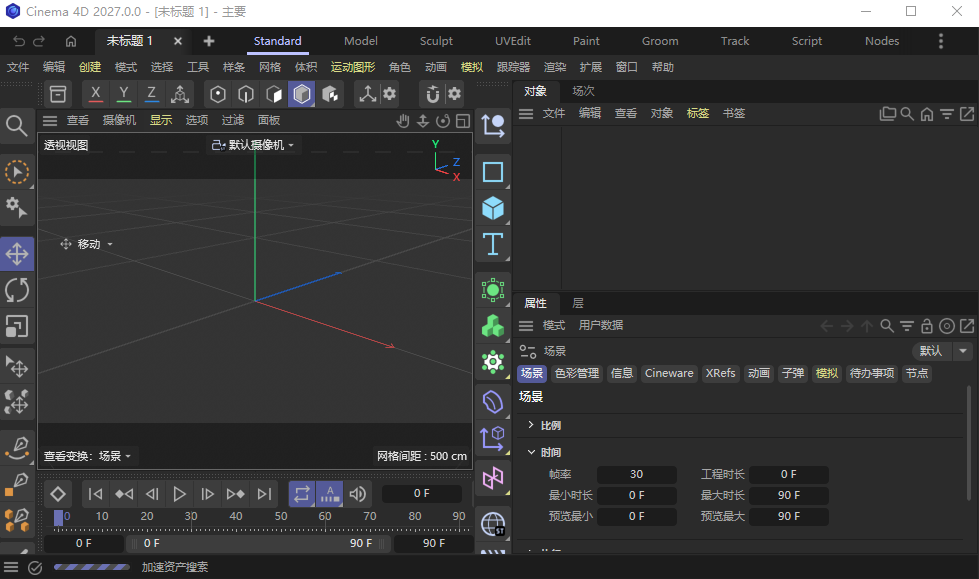Toggle loop playback mode

302,494
